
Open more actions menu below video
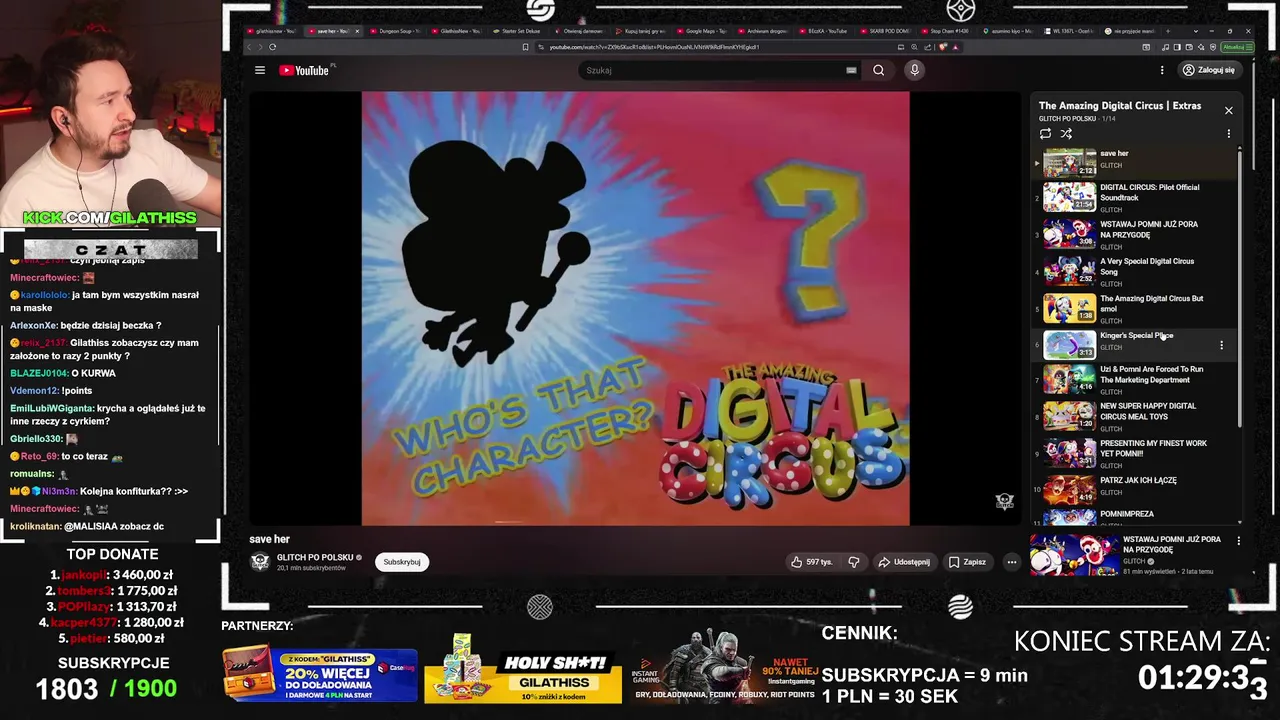pos(1011,562)
